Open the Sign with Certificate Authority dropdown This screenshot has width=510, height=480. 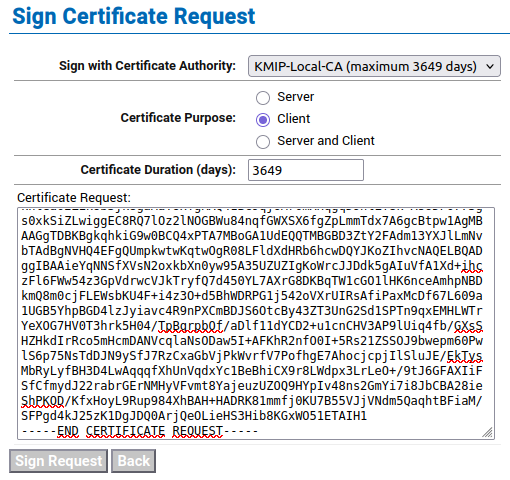click(x=374, y=66)
